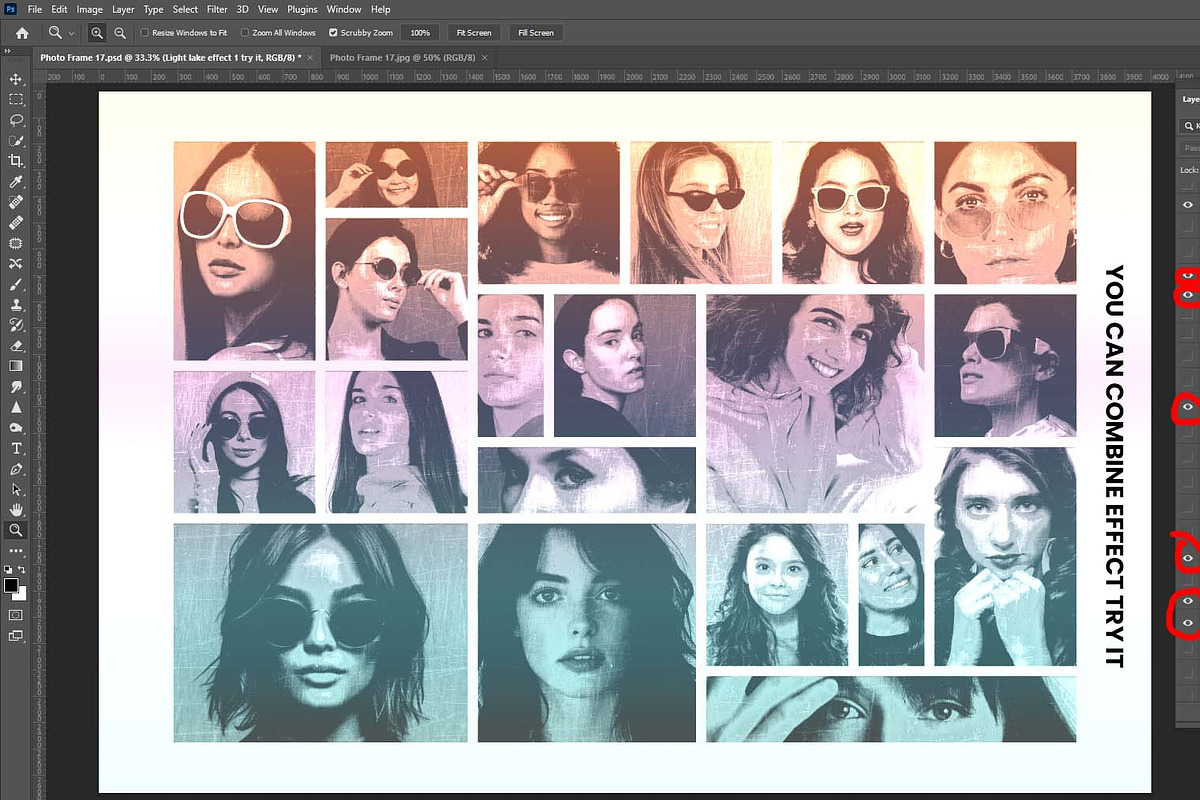Viewport: 1200px width, 800px height.
Task: Switch to Photo Frame 17.psd tab
Action: coord(170,58)
